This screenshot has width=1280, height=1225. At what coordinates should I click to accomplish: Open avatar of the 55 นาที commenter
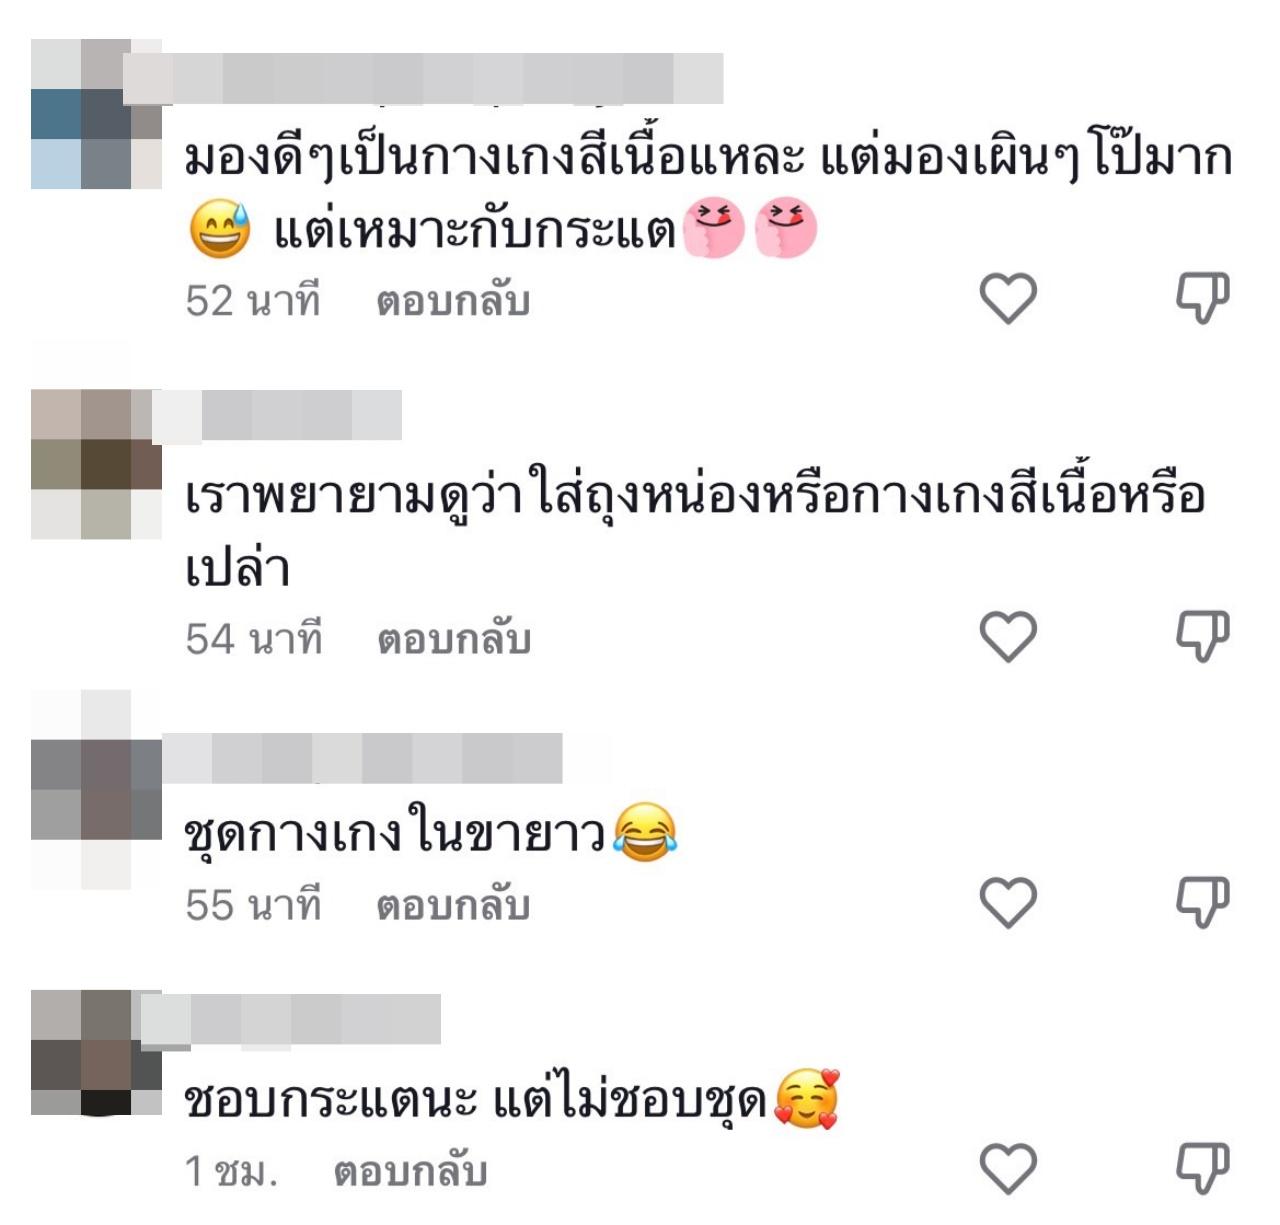96,790
